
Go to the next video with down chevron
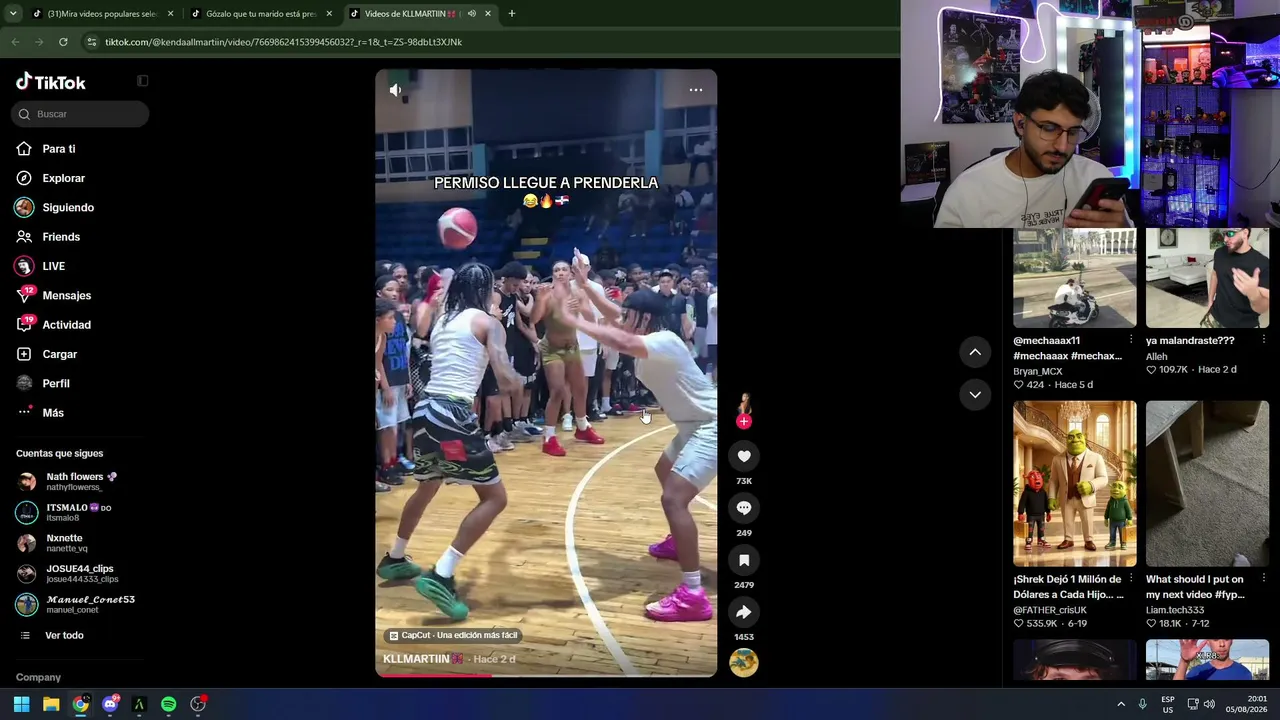pos(975,395)
